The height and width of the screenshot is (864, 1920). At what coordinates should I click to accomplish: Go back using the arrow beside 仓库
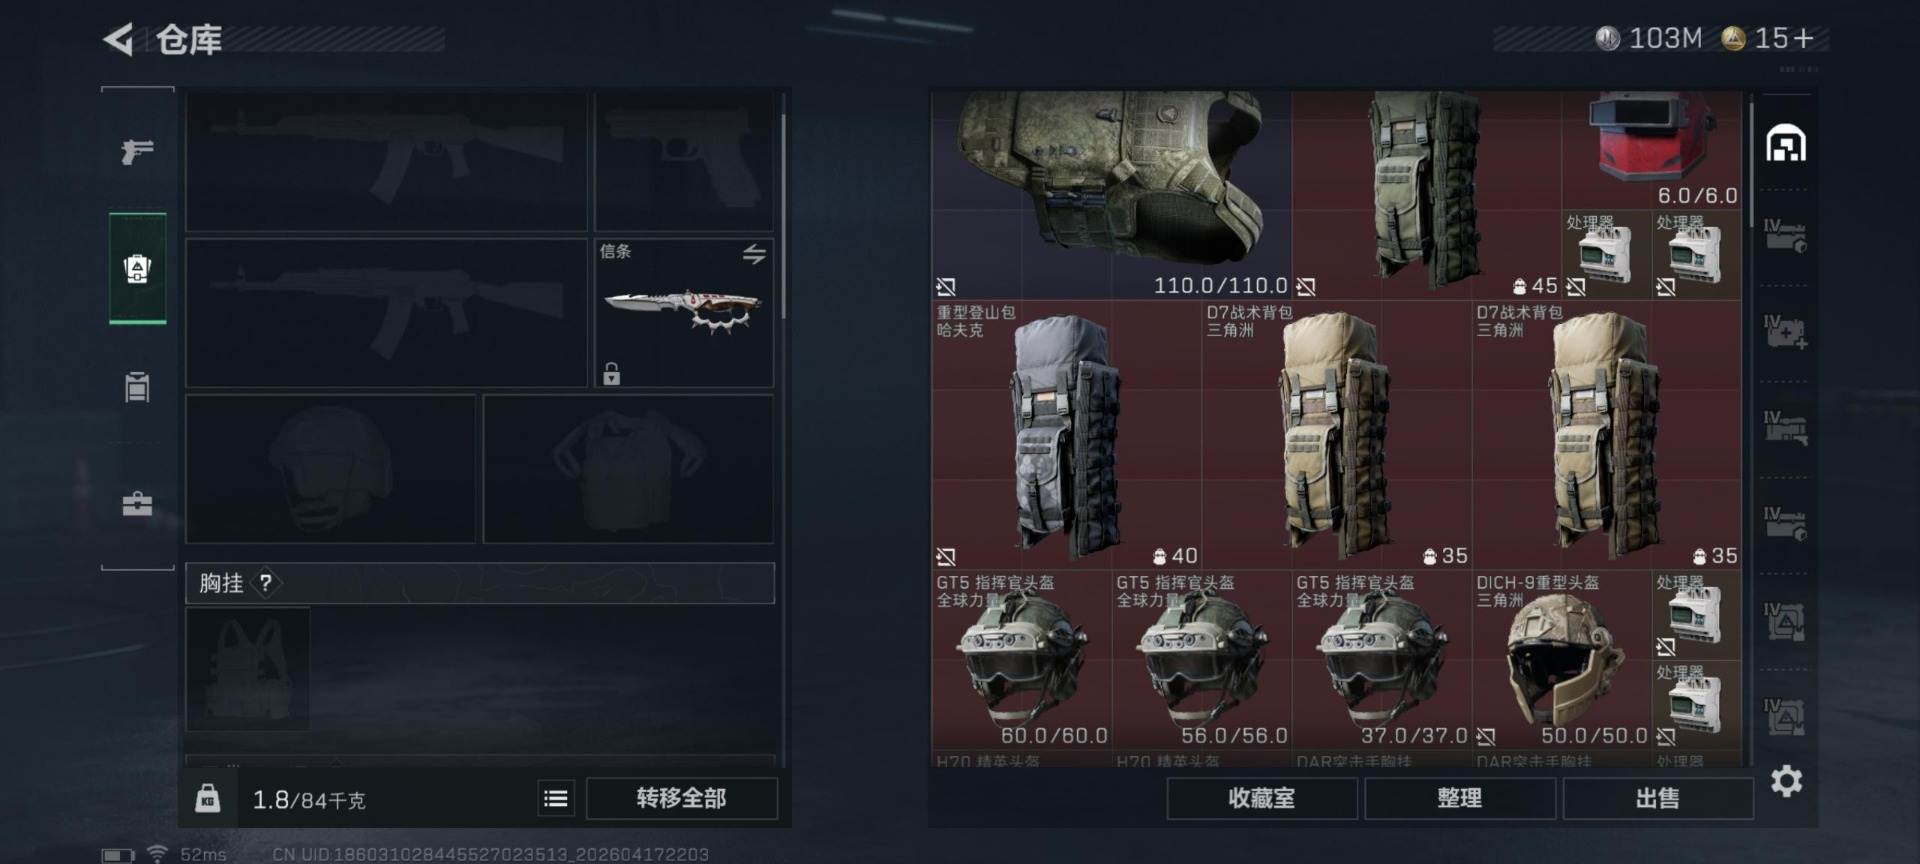point(118,39)
